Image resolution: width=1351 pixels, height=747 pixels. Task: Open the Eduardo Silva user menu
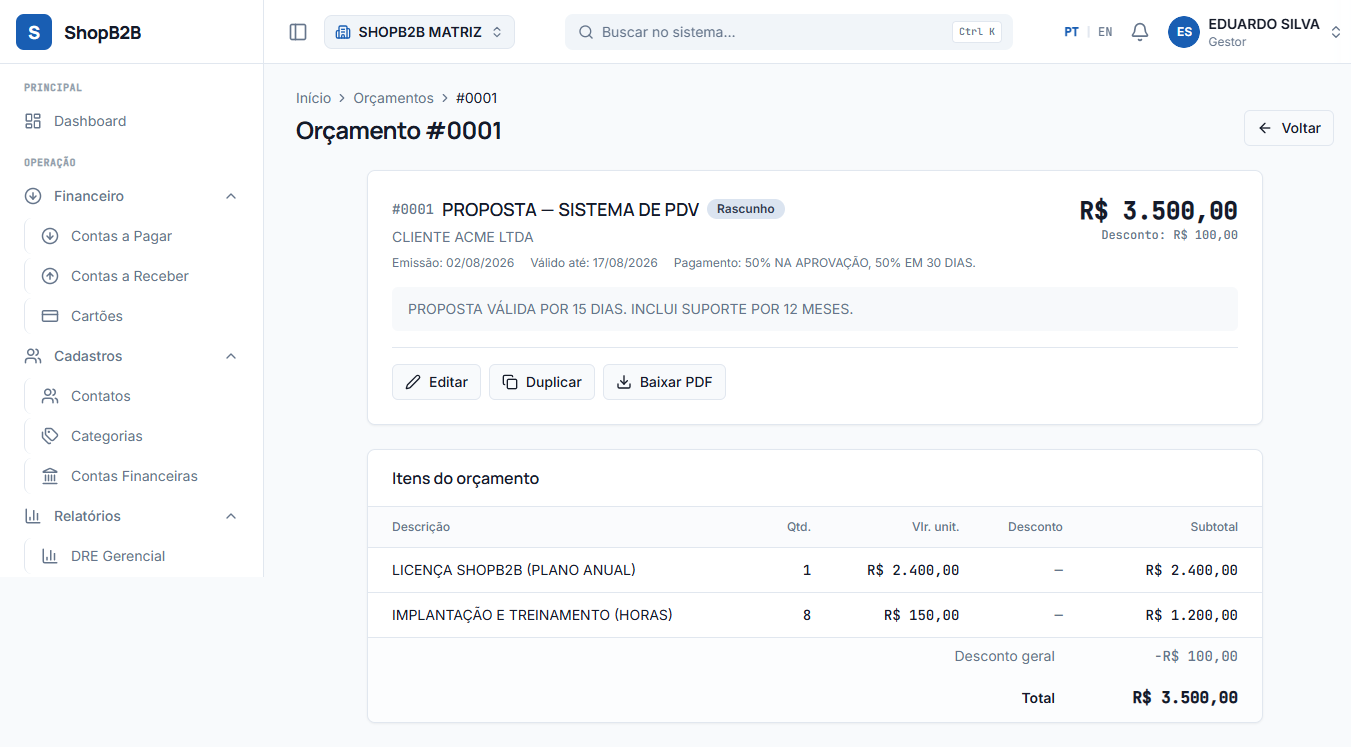pyautogui.click(x=1255, y=32)
